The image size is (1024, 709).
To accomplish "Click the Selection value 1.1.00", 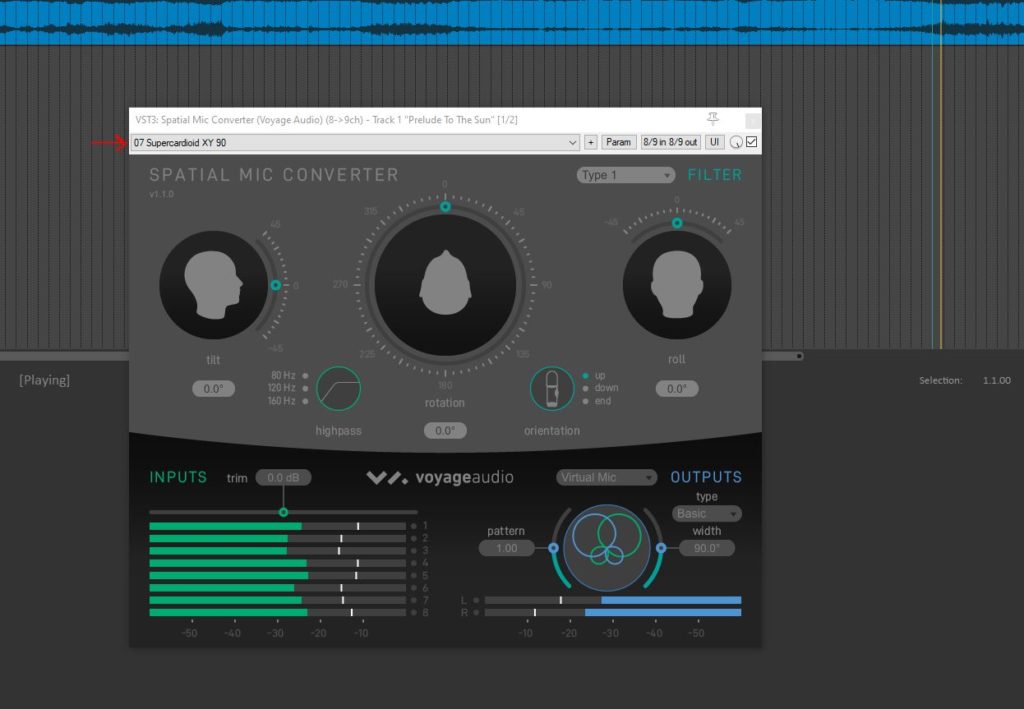I will click(x=997, y=380).
